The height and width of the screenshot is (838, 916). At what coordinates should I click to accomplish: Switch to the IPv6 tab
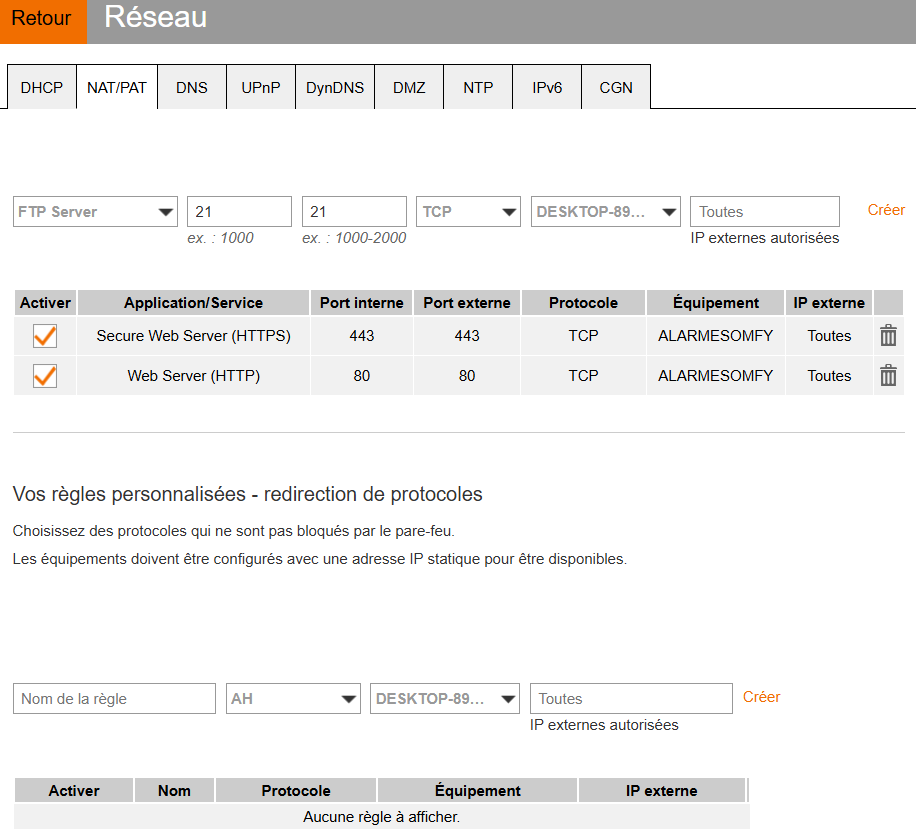pyautogui.click(x=547, y=88)
